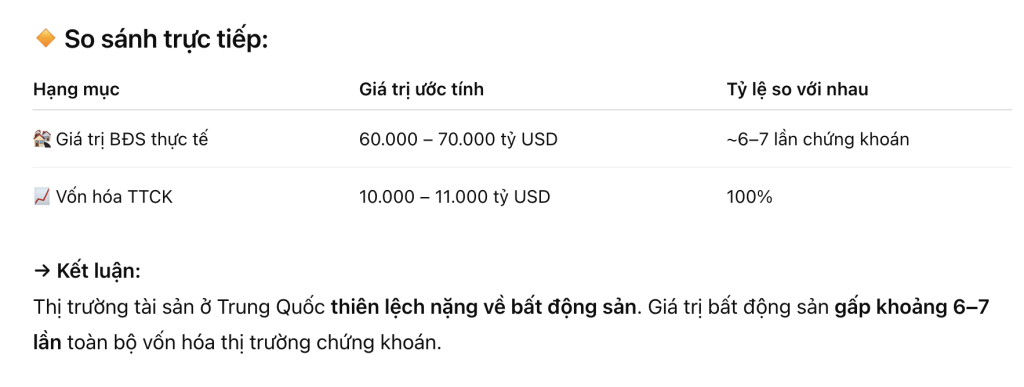Click the 'Hạng mục' column header
The width and height of the screenshot is (1024, 387).
76,89
